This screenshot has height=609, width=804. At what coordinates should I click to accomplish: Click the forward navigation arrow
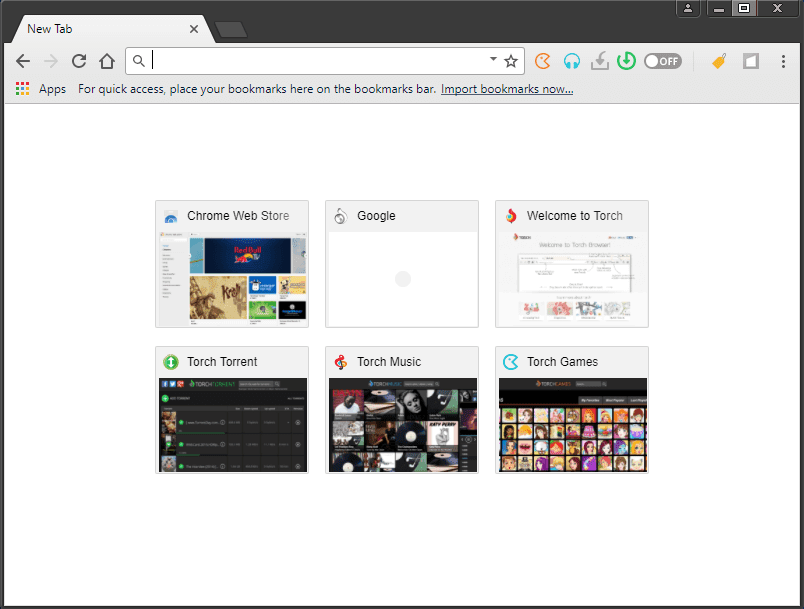[51, 62]
